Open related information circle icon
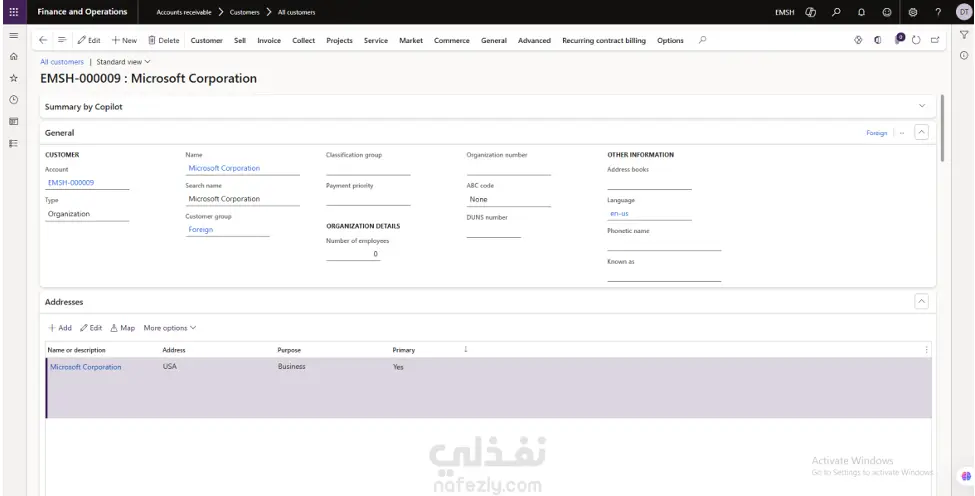Image resolution: width=975 pixels, height=496 pixels. coord(964,55)
